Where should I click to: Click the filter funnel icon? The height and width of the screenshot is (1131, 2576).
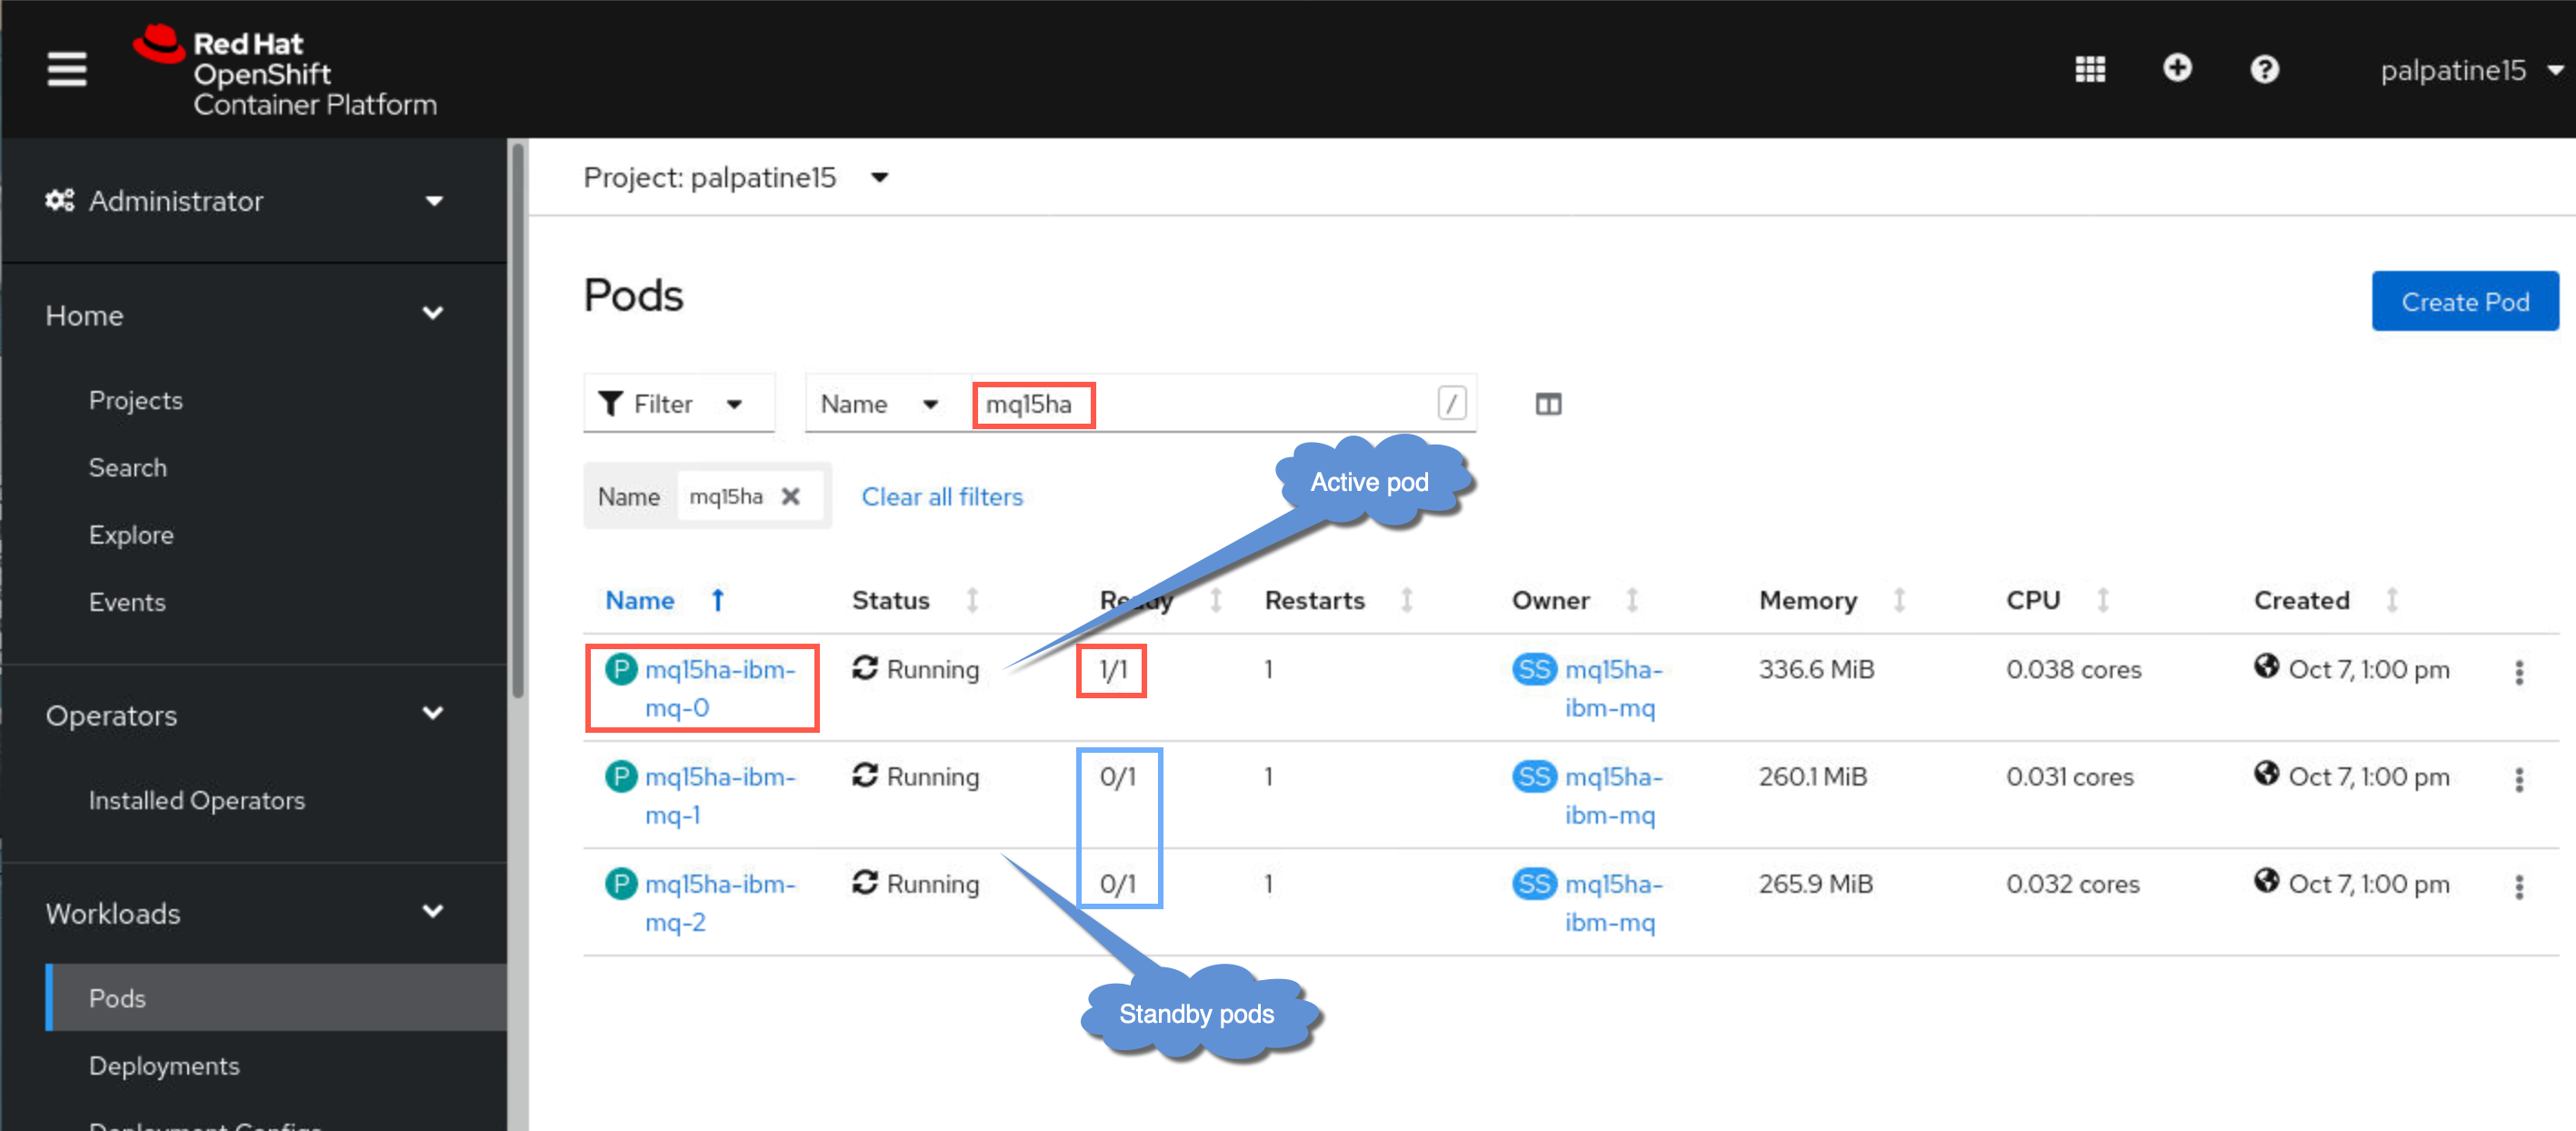(610, 403)
